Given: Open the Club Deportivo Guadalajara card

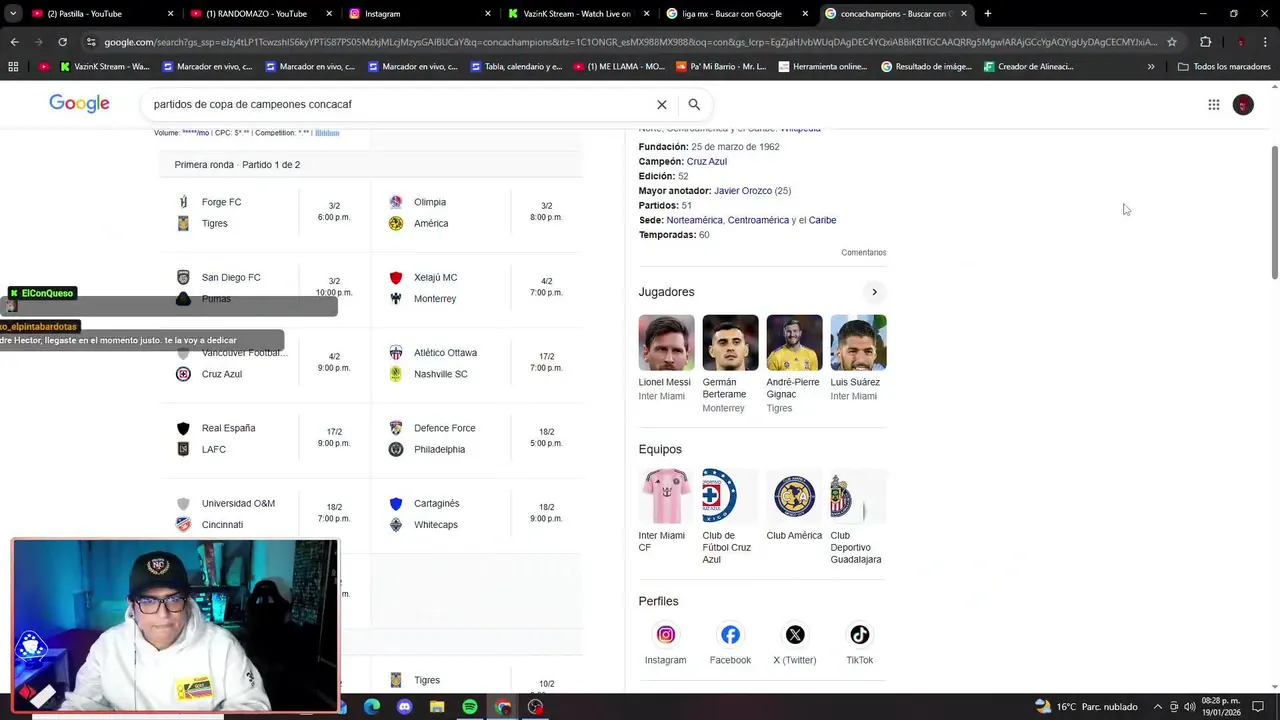Looking at the screenshot, I should pos(857,517).
